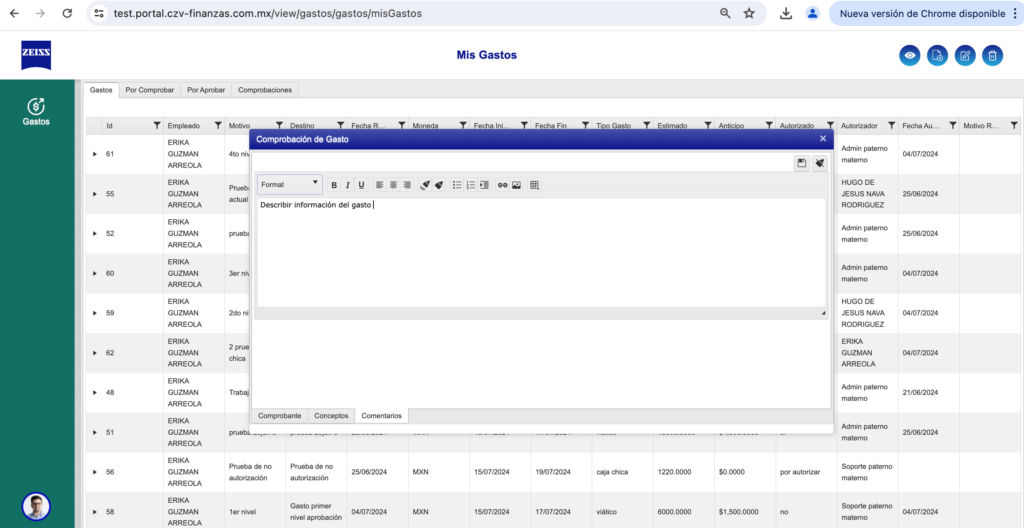Expand expense row 56

point(95,472)
